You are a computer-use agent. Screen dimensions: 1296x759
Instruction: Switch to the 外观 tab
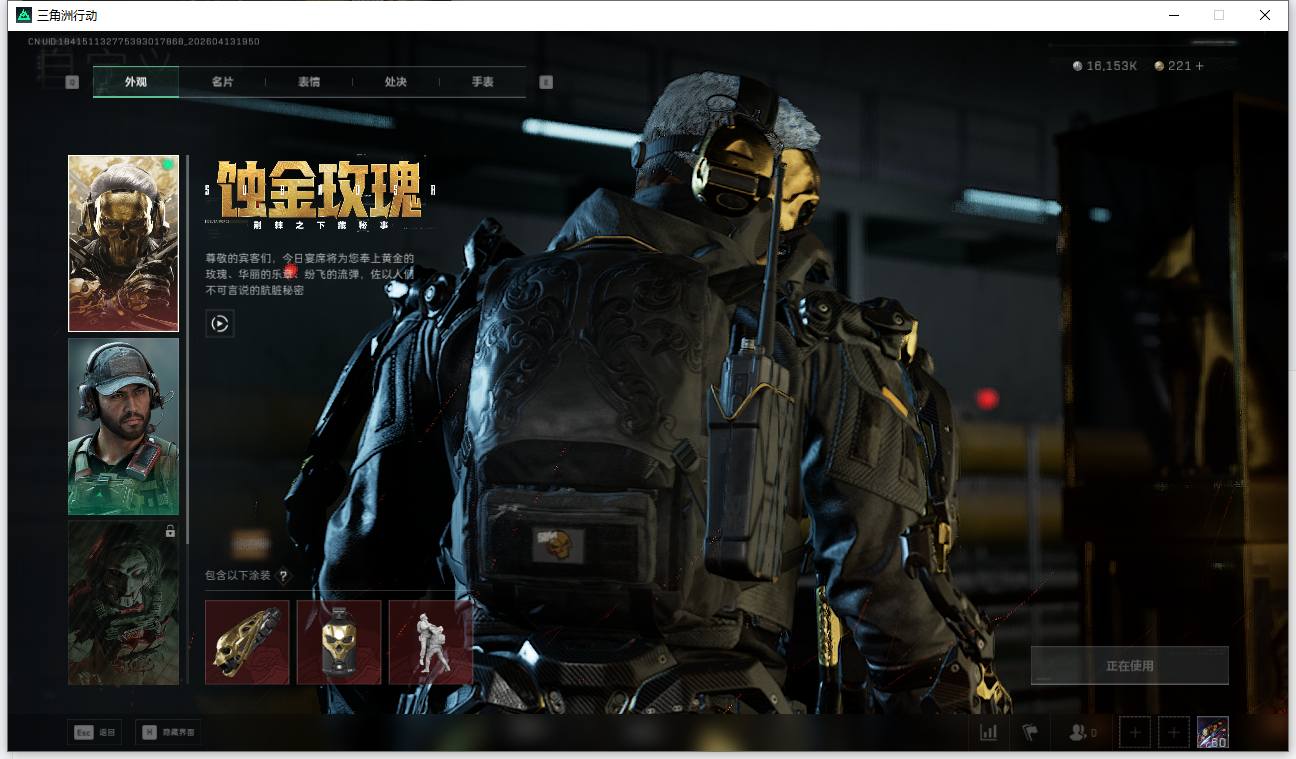coord(136,82)
